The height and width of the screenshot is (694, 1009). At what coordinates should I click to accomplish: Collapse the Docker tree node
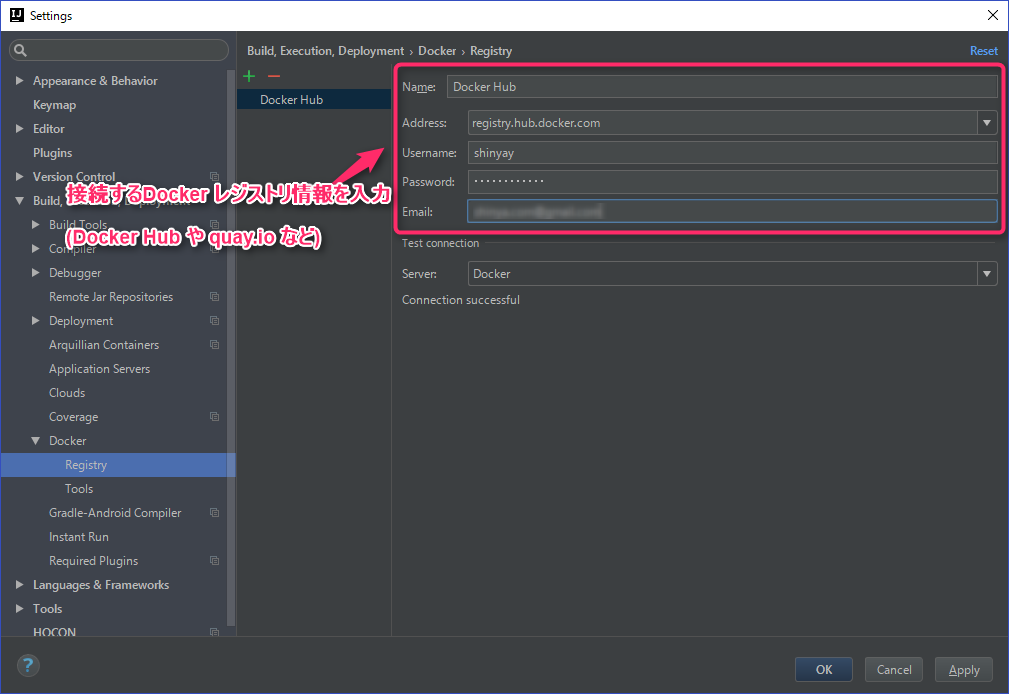pos(35,441)
